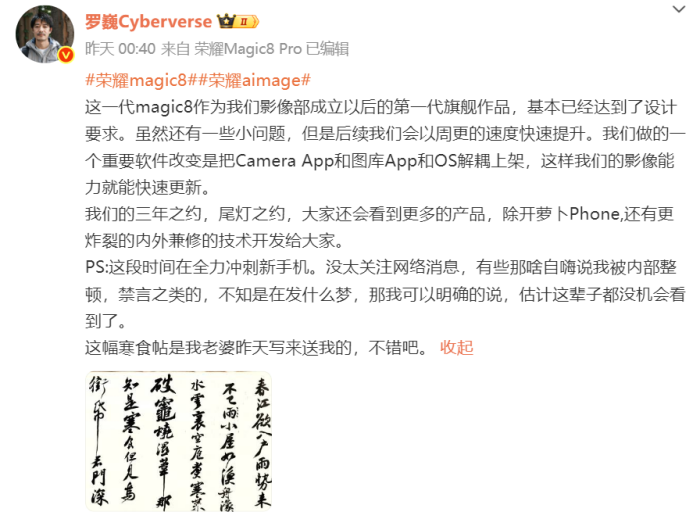This screenshot has height=519, width=700.
Task: Collapse the post with 收起
Action: (x=456, y=347)
